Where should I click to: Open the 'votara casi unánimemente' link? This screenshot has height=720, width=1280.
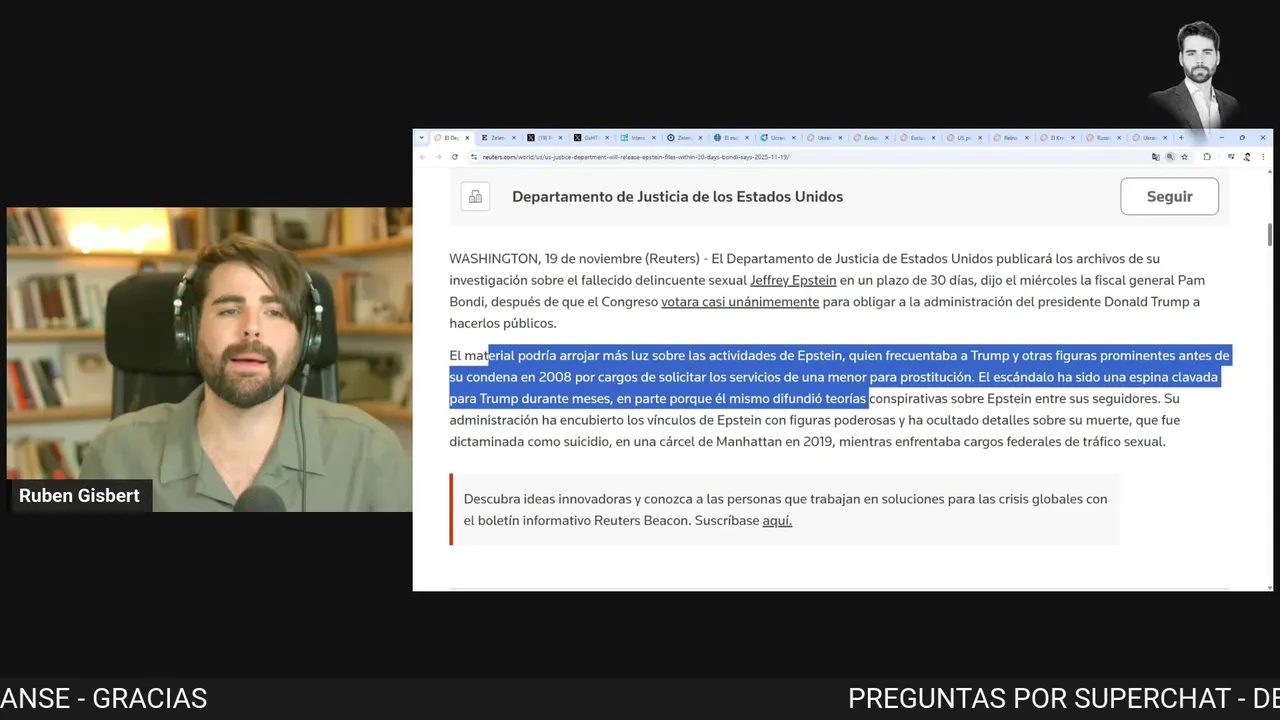(740, 302)
